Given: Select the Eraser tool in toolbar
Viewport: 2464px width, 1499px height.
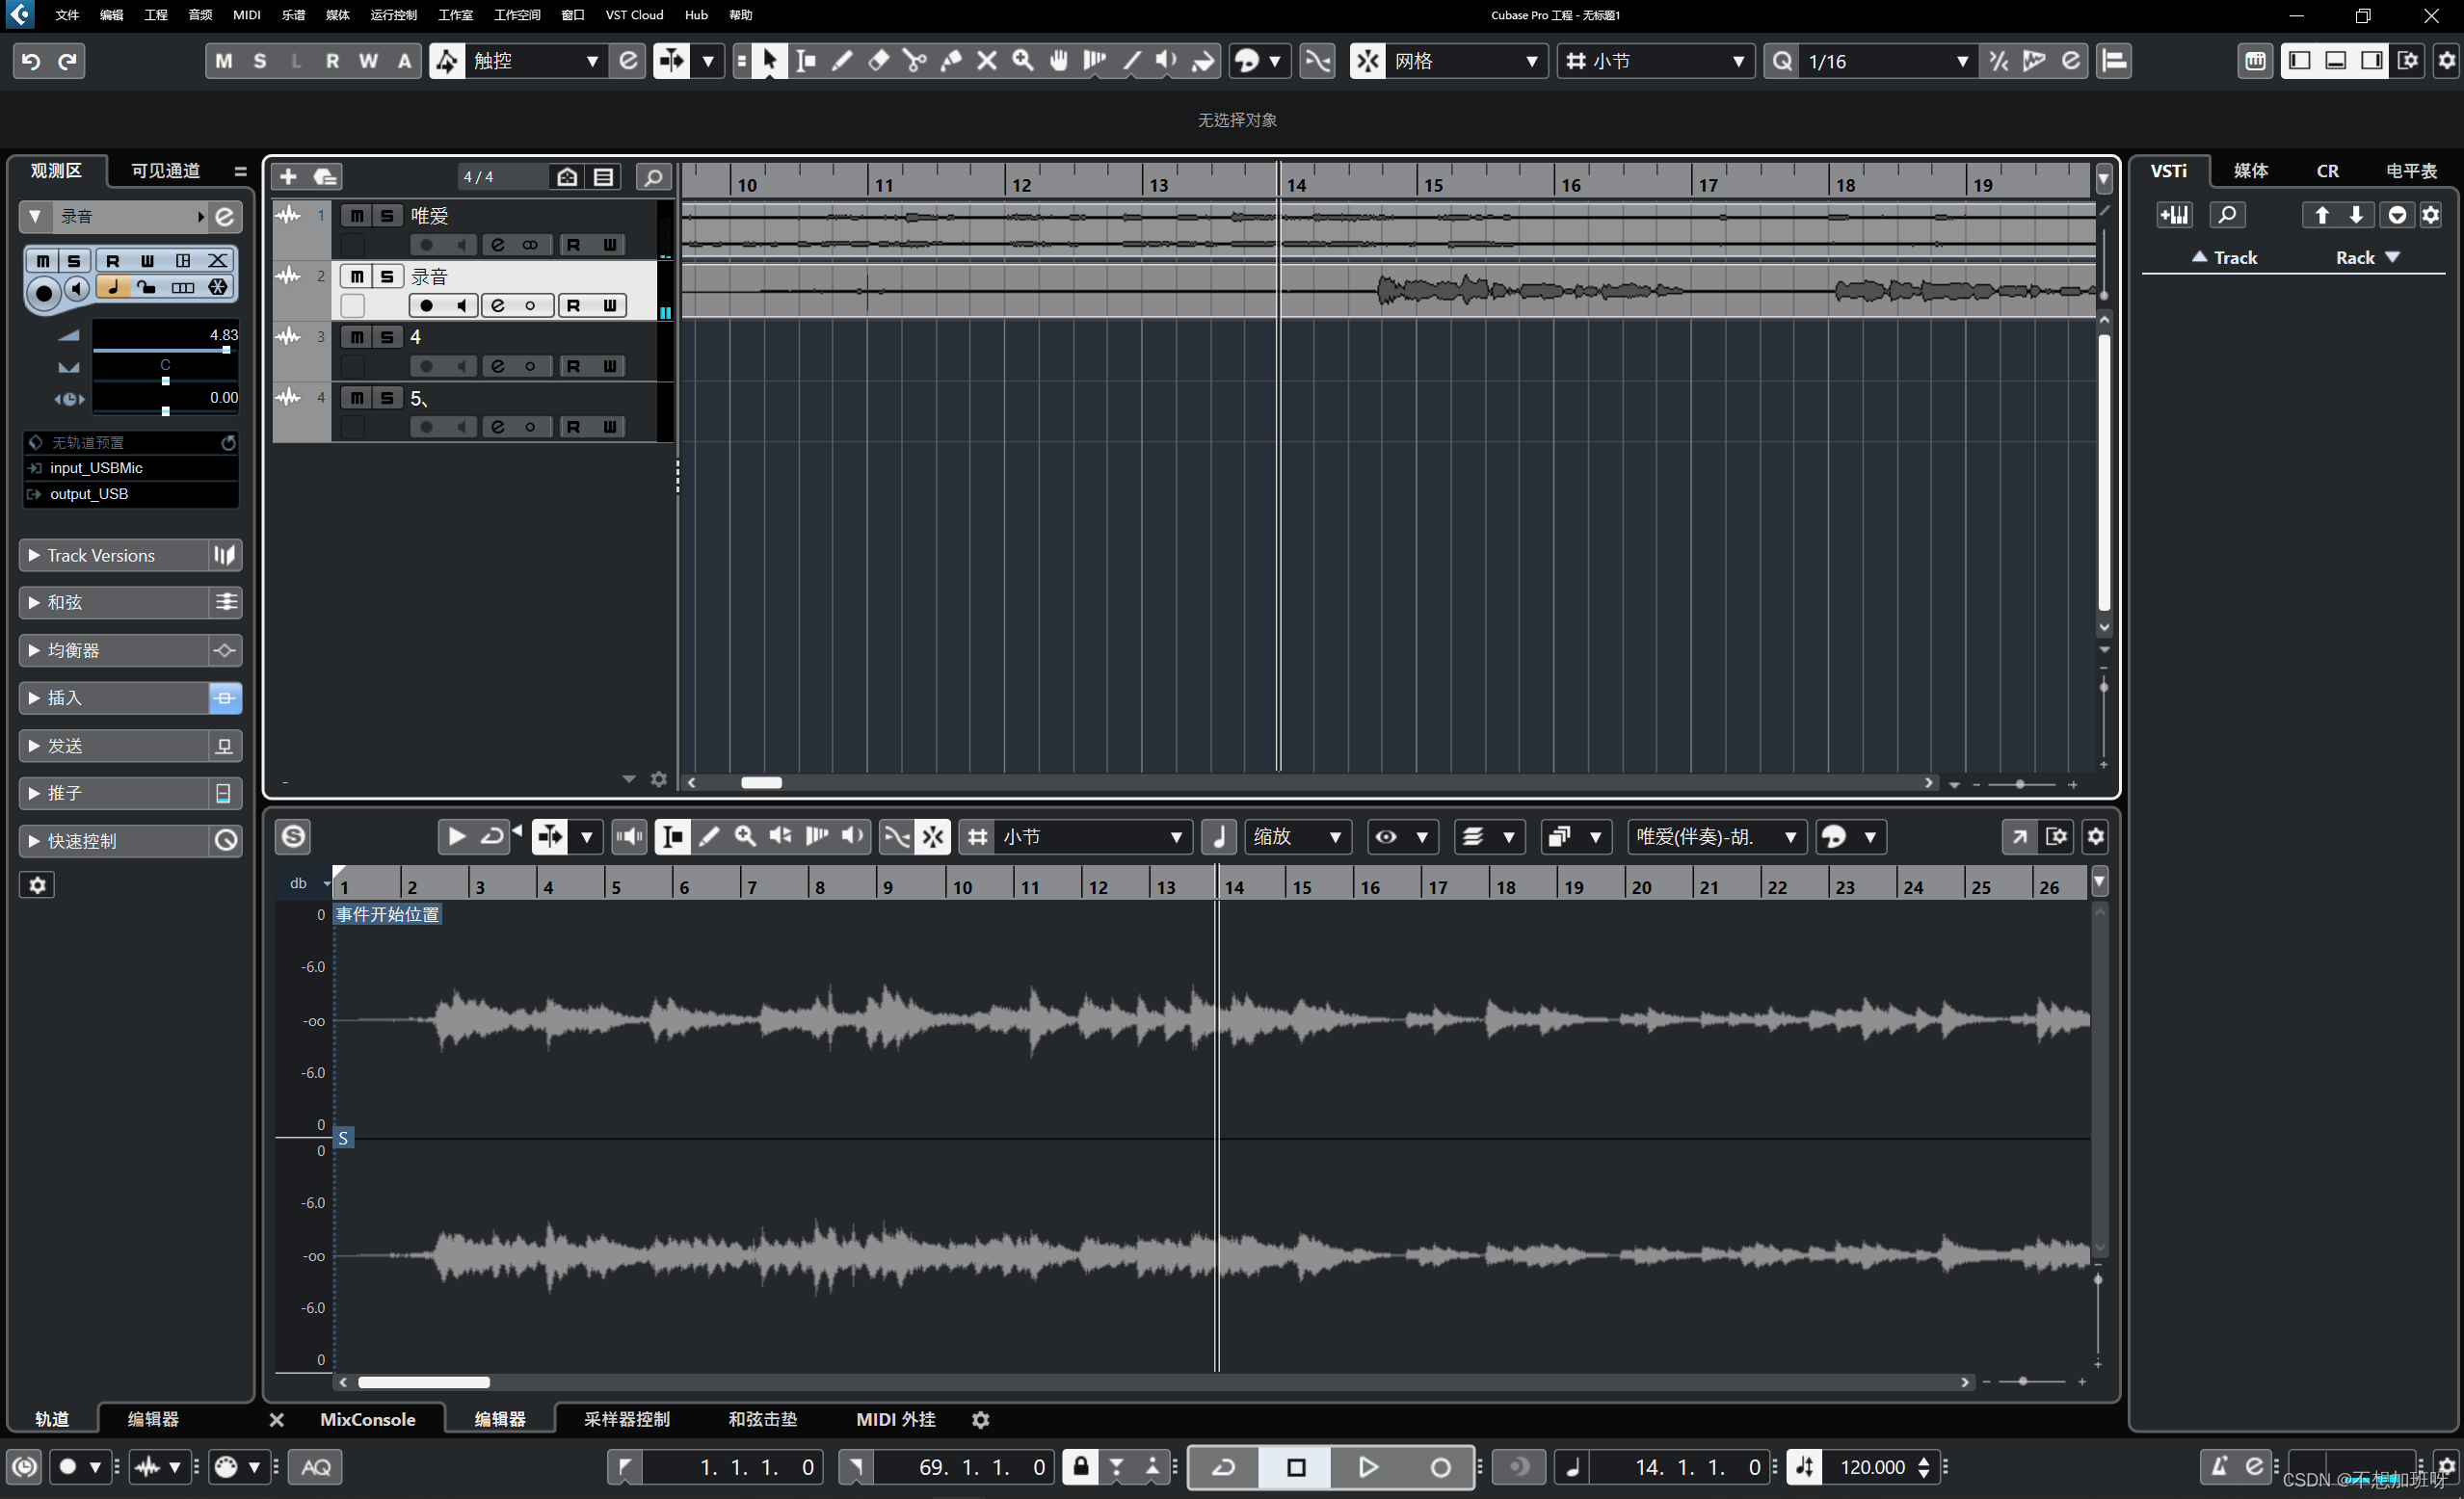Looking at the screenshot, I should click(878, 61).
